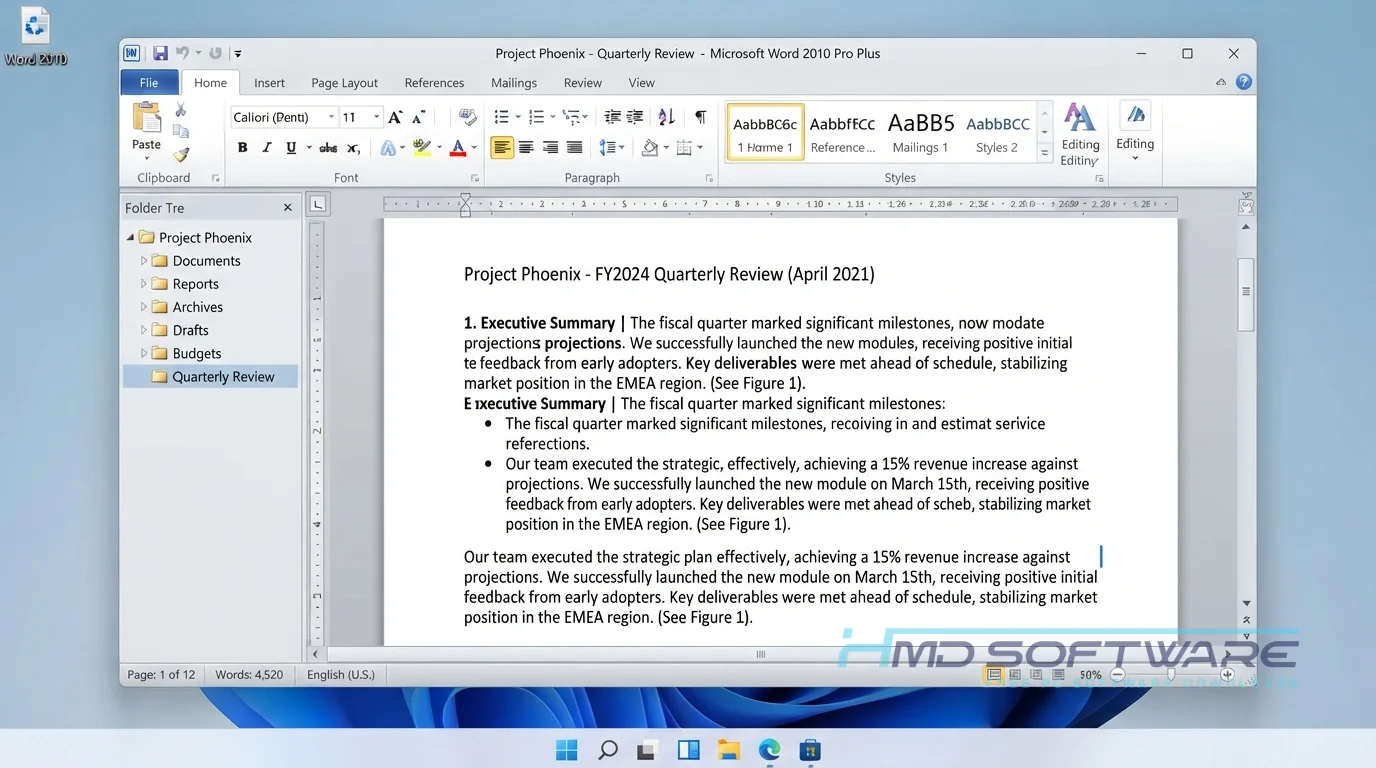Click the Undo arrow icon
This screenshot has height=768, width=1376.
point(182,53)
